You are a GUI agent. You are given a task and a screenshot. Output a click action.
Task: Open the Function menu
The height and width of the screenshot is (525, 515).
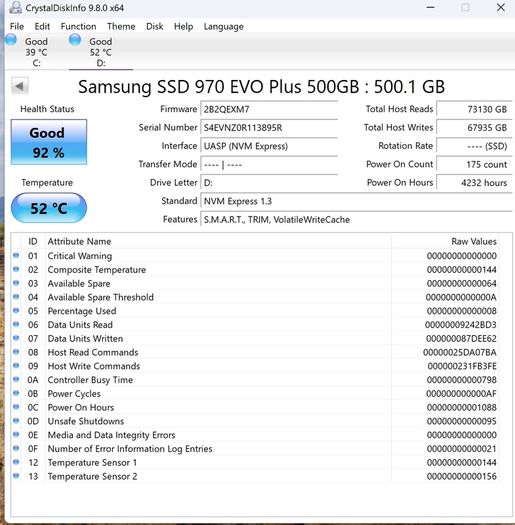coord(78,26)
